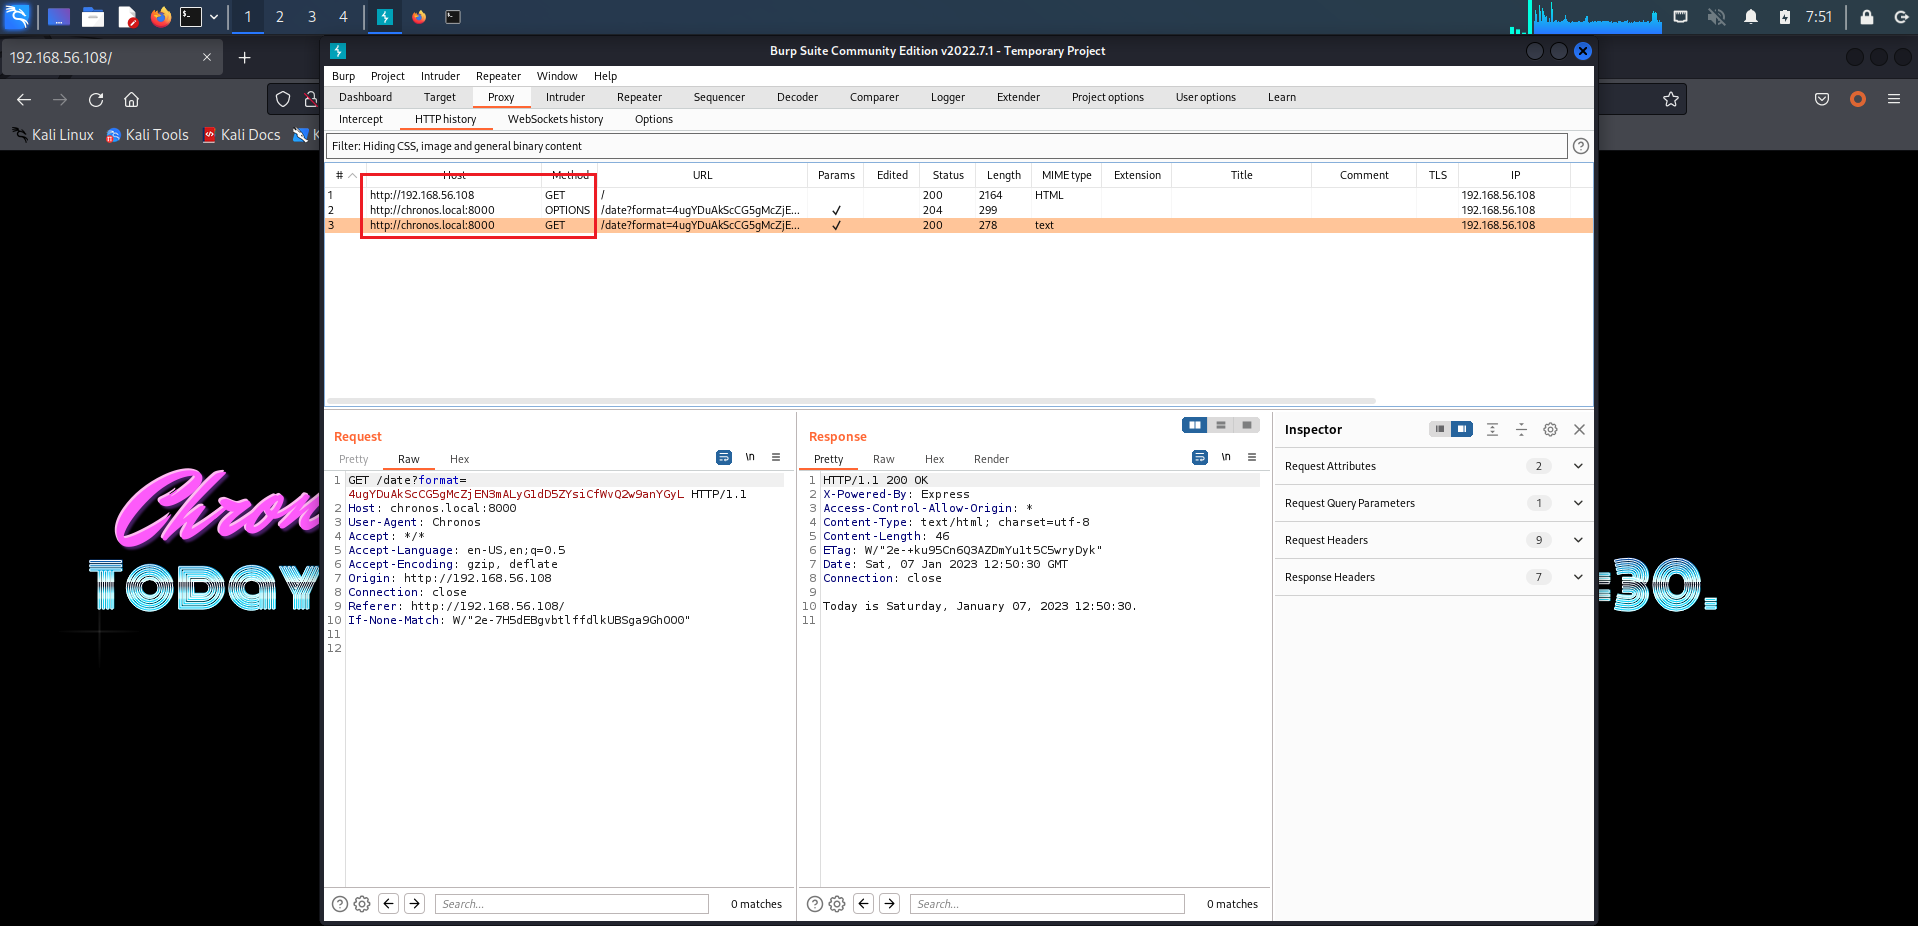Go to next match in Response search
Screen dimensions: 1918x926
coord(890,904)
